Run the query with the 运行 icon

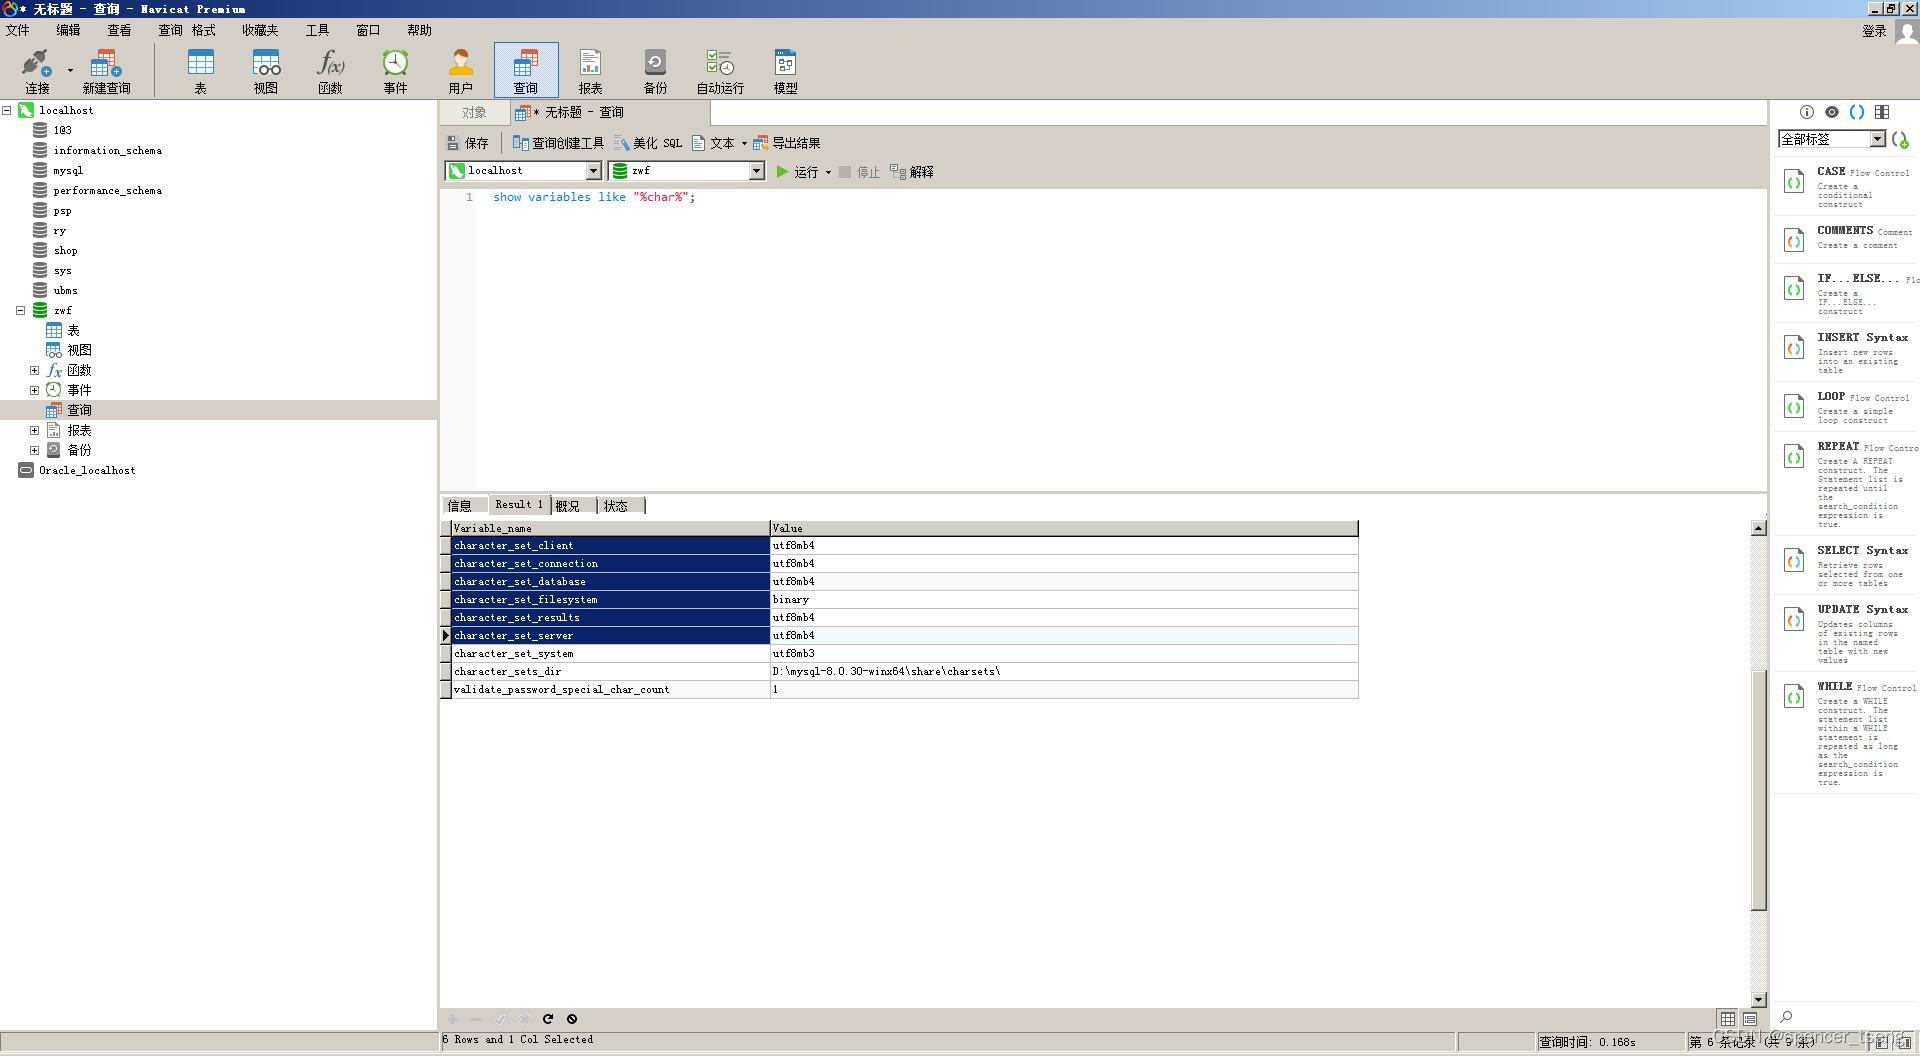[800, 171]
